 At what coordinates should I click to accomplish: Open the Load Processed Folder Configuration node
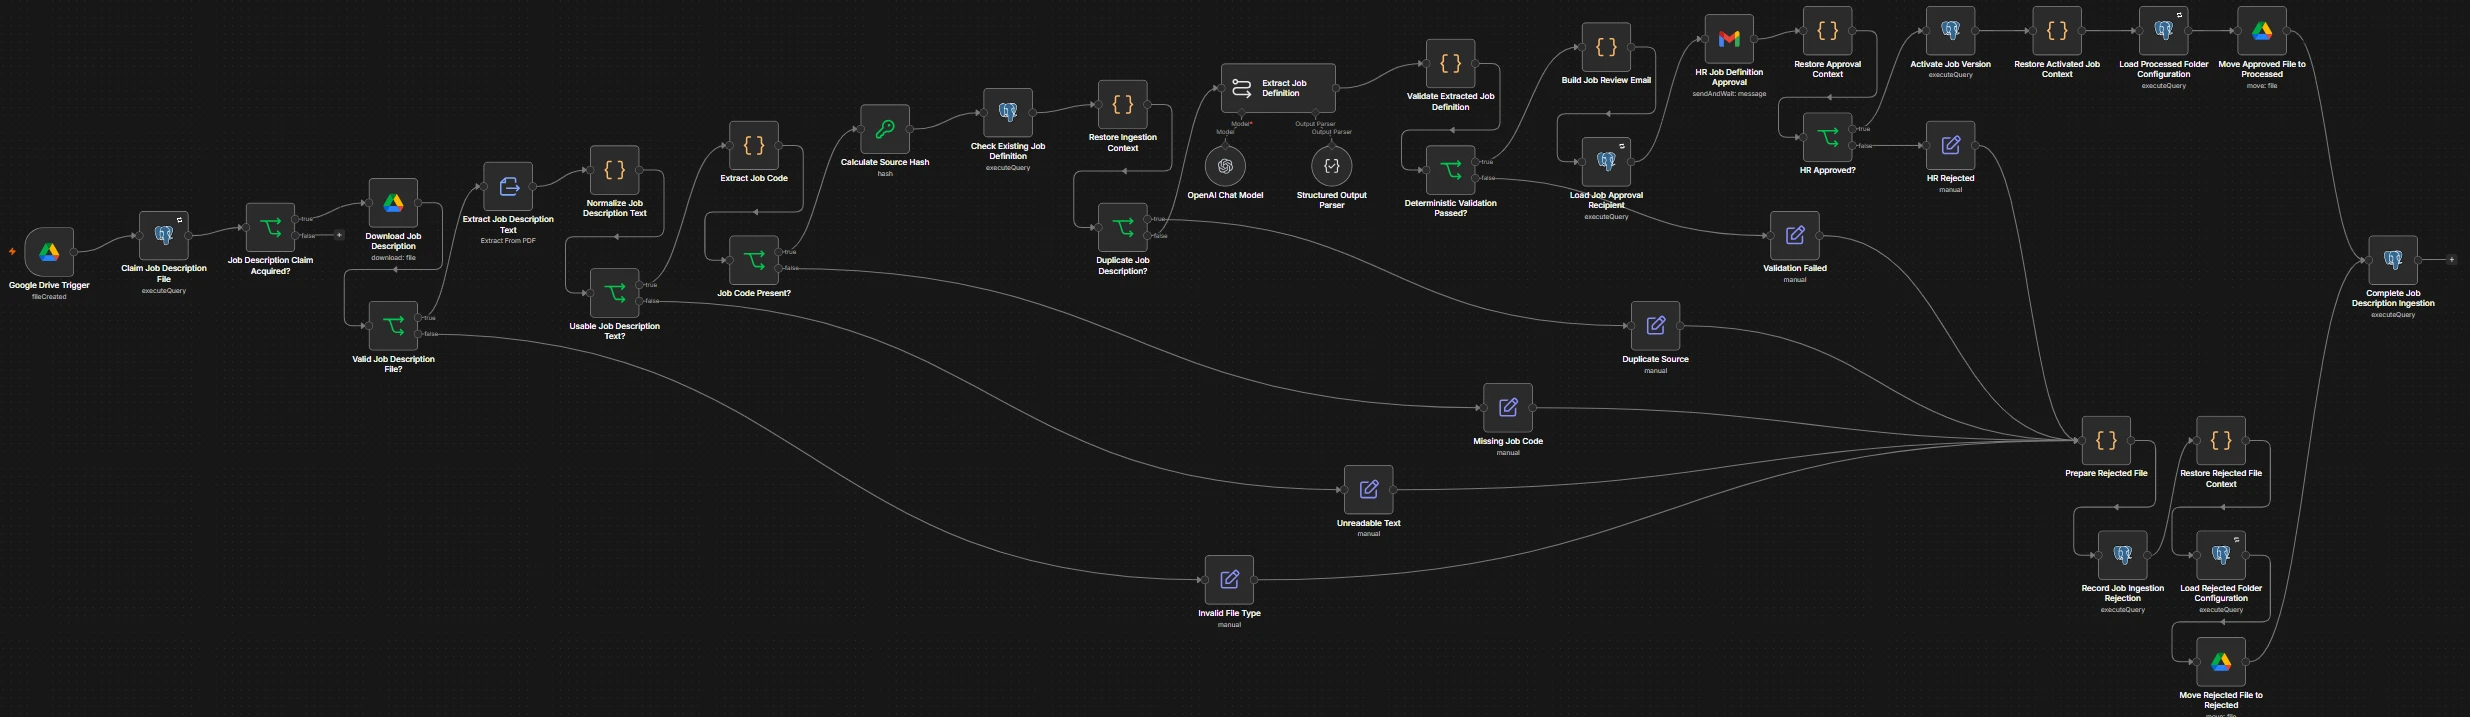click(2163, 32)
